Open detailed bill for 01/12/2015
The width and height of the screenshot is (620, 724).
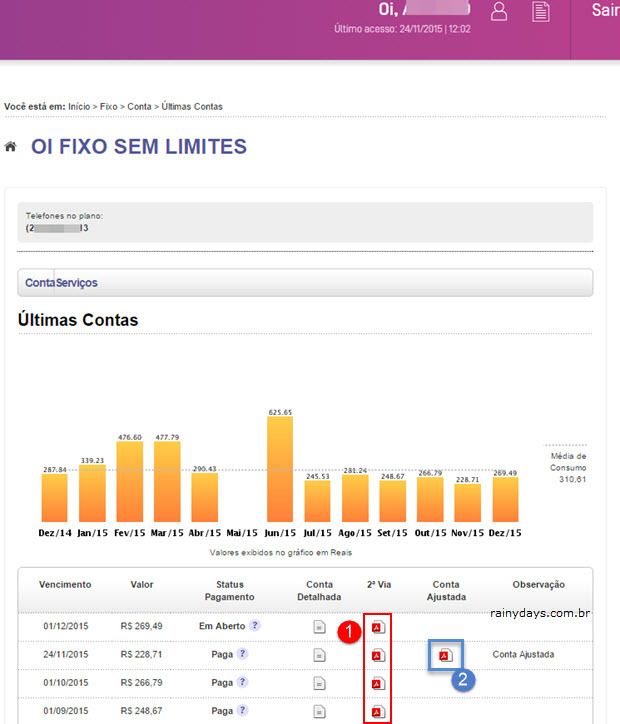(319, 627)
